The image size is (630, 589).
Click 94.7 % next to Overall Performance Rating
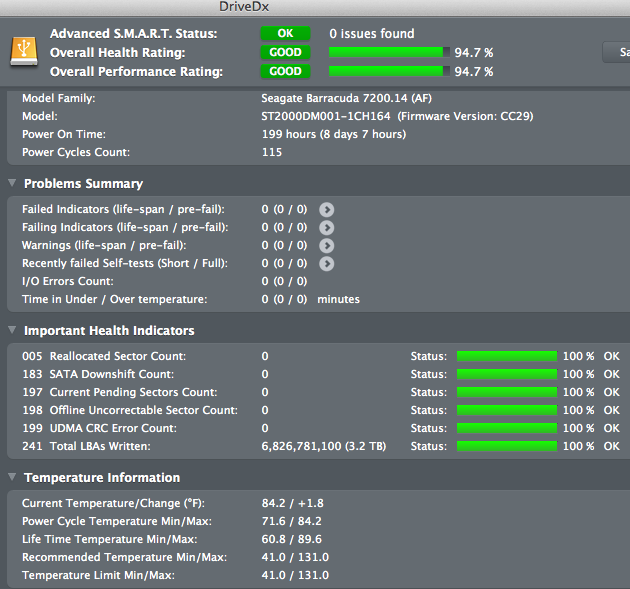(x=474, y=72)
